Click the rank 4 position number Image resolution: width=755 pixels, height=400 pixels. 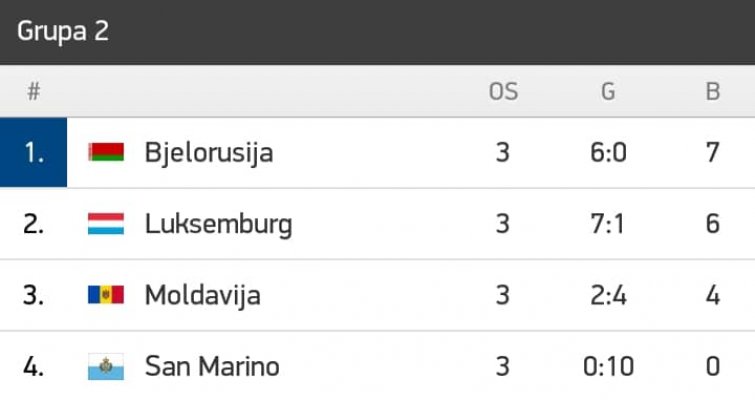click(34, 366)
